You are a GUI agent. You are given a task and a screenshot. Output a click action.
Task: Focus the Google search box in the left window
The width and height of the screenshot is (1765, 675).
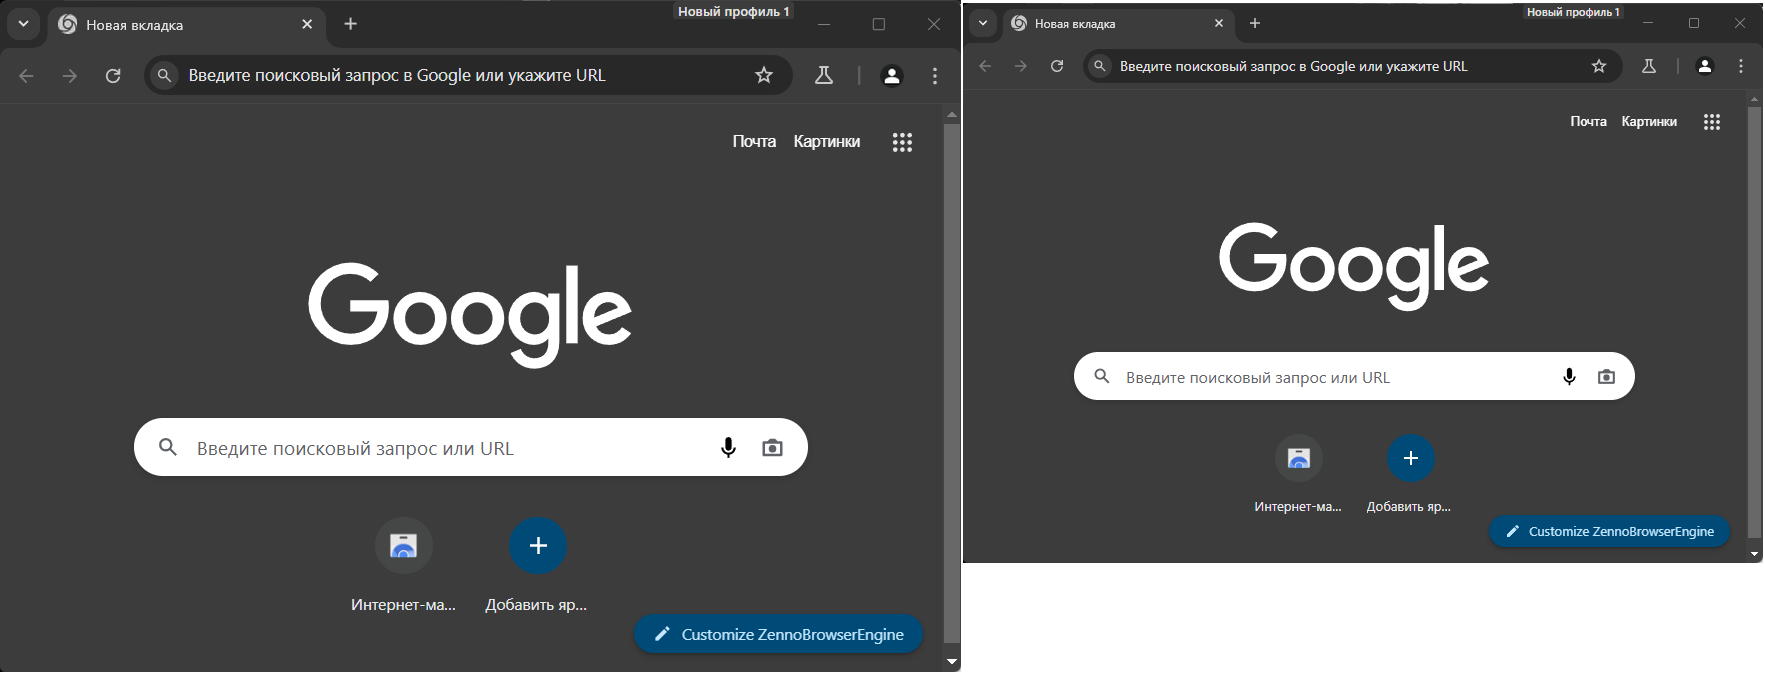coord(471,448)
